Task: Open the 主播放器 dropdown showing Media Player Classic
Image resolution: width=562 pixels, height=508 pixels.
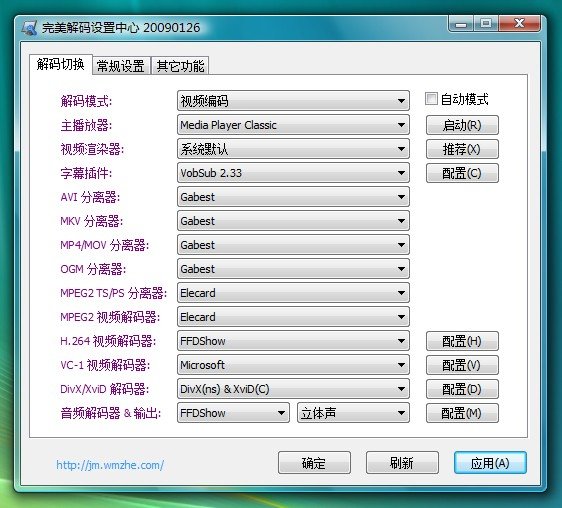Action: (293, 125)
